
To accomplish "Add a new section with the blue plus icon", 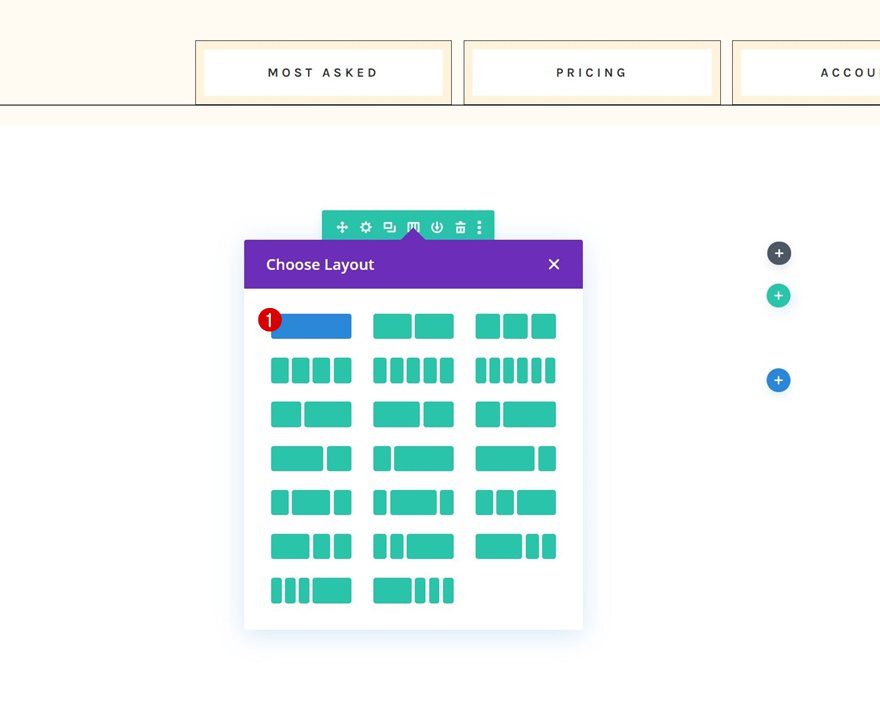I will point(778,380).
